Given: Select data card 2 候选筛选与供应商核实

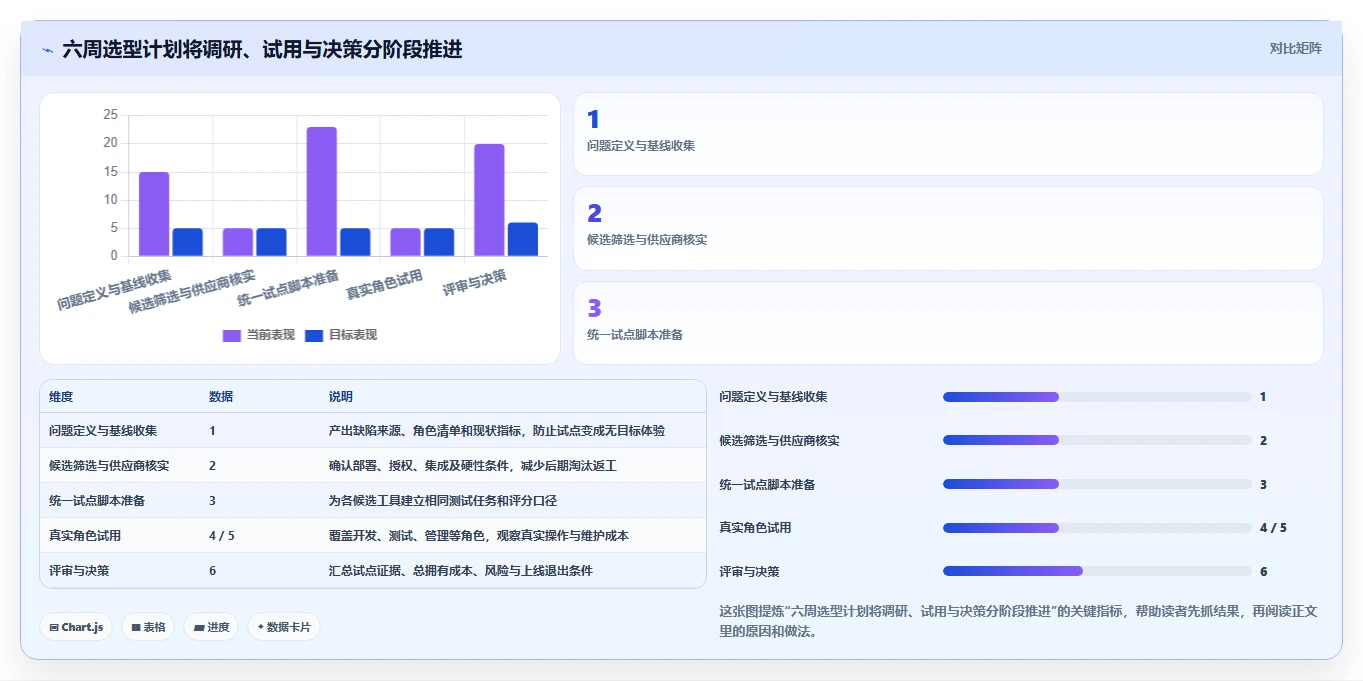Looking at the screenshot, I should tap(948, 228).
